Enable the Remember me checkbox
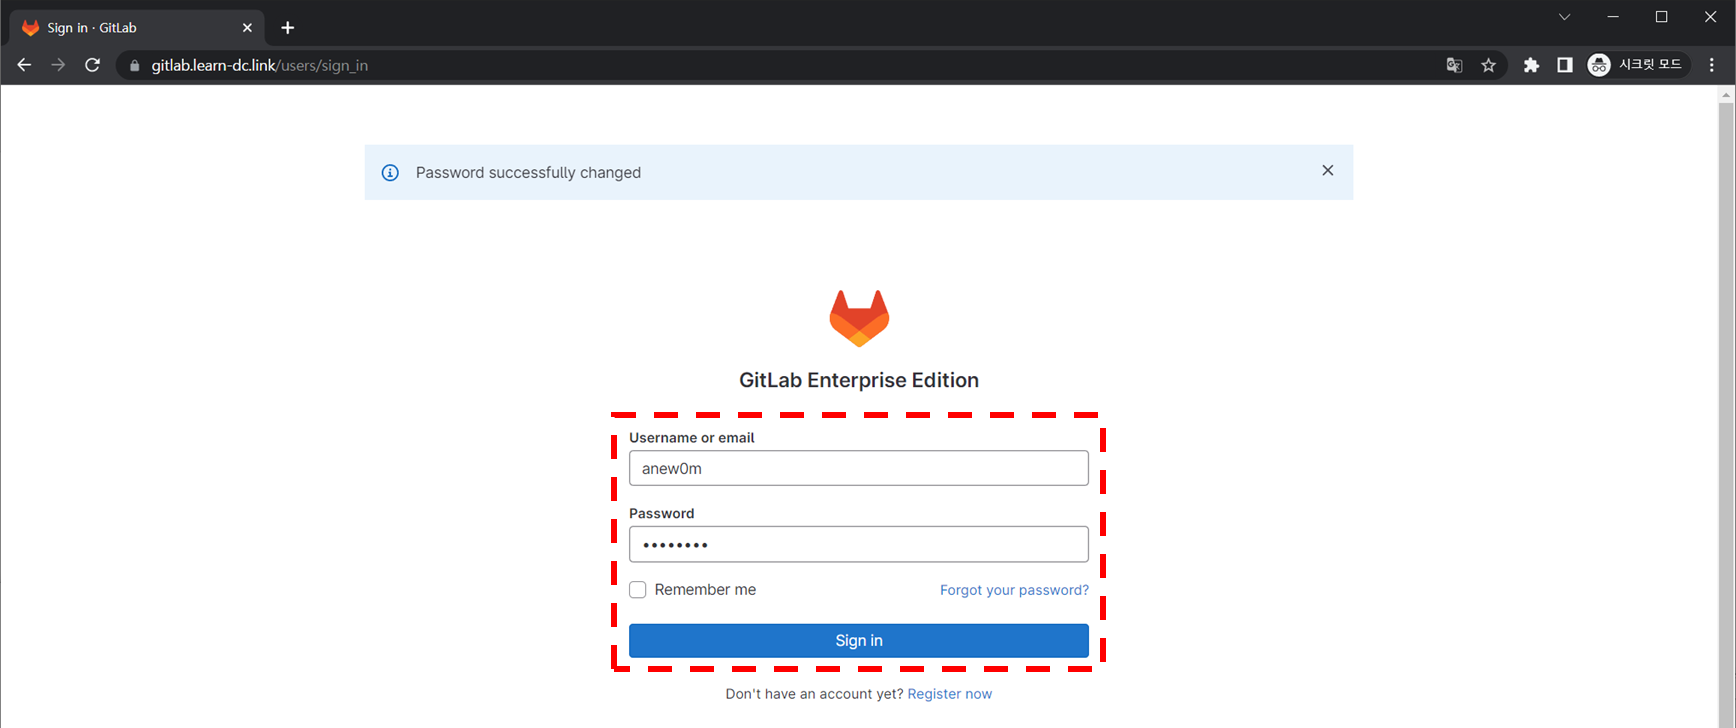 [x=638, y=590]
